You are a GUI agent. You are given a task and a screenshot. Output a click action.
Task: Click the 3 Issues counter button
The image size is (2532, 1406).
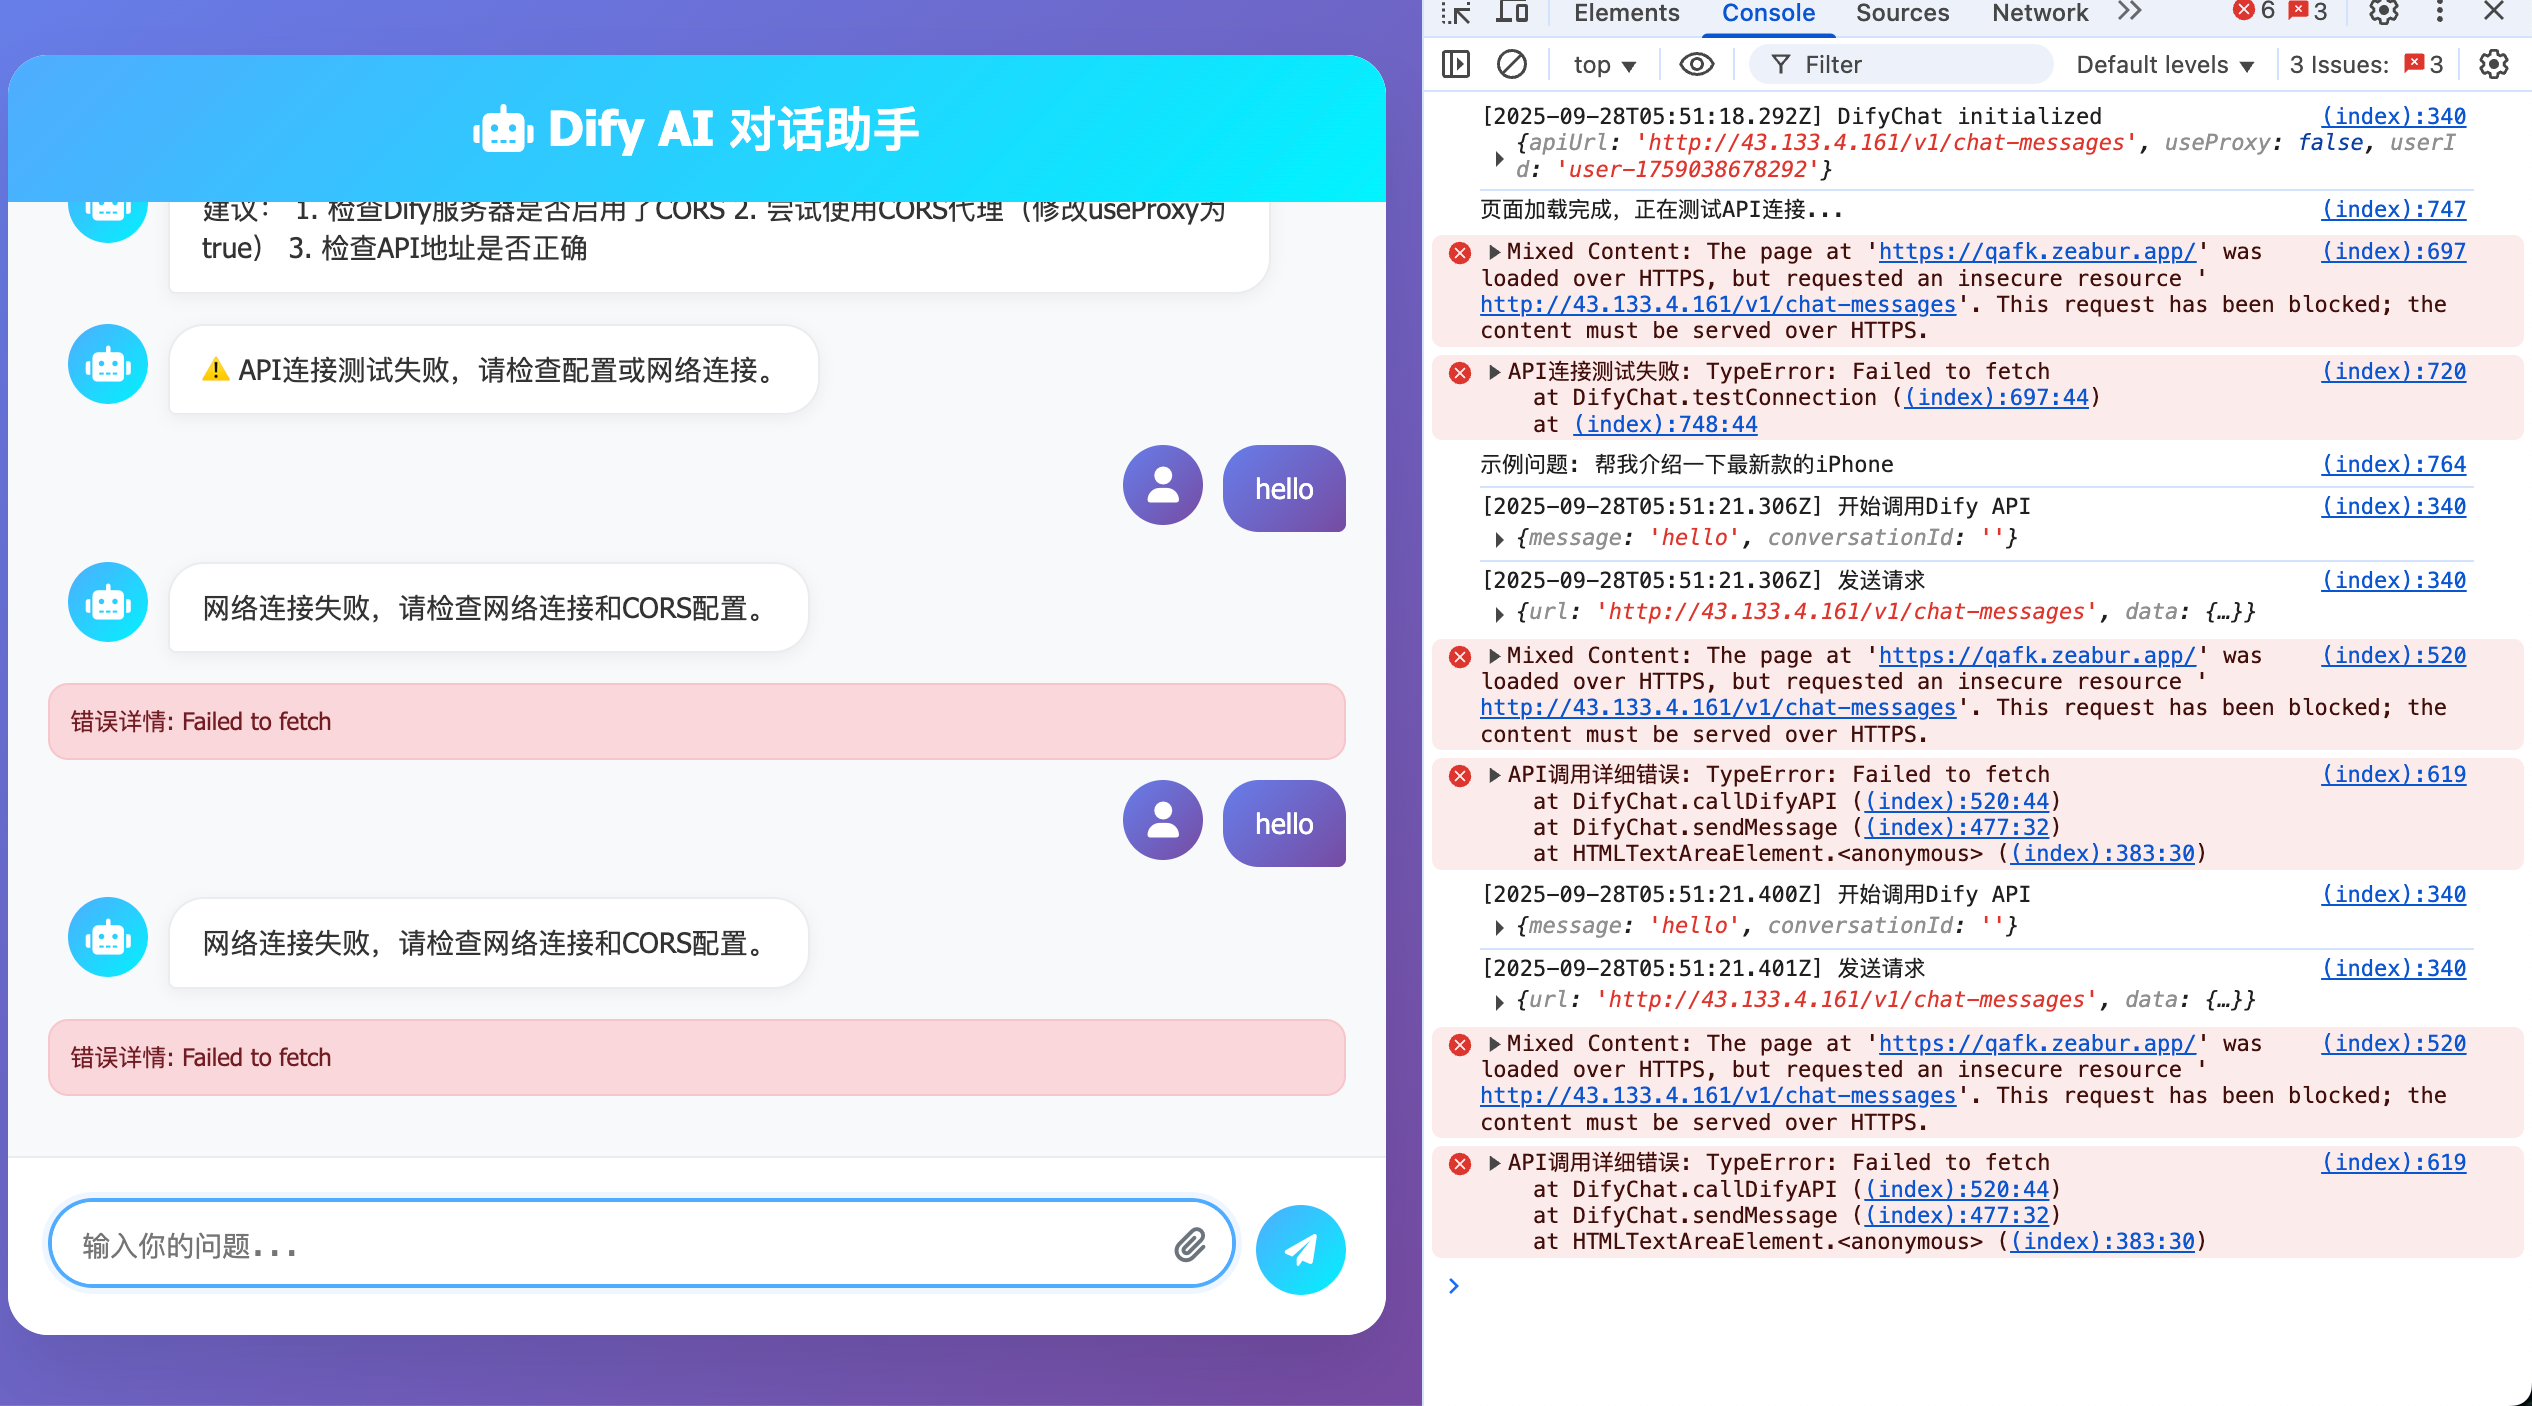pos(2366,65)
